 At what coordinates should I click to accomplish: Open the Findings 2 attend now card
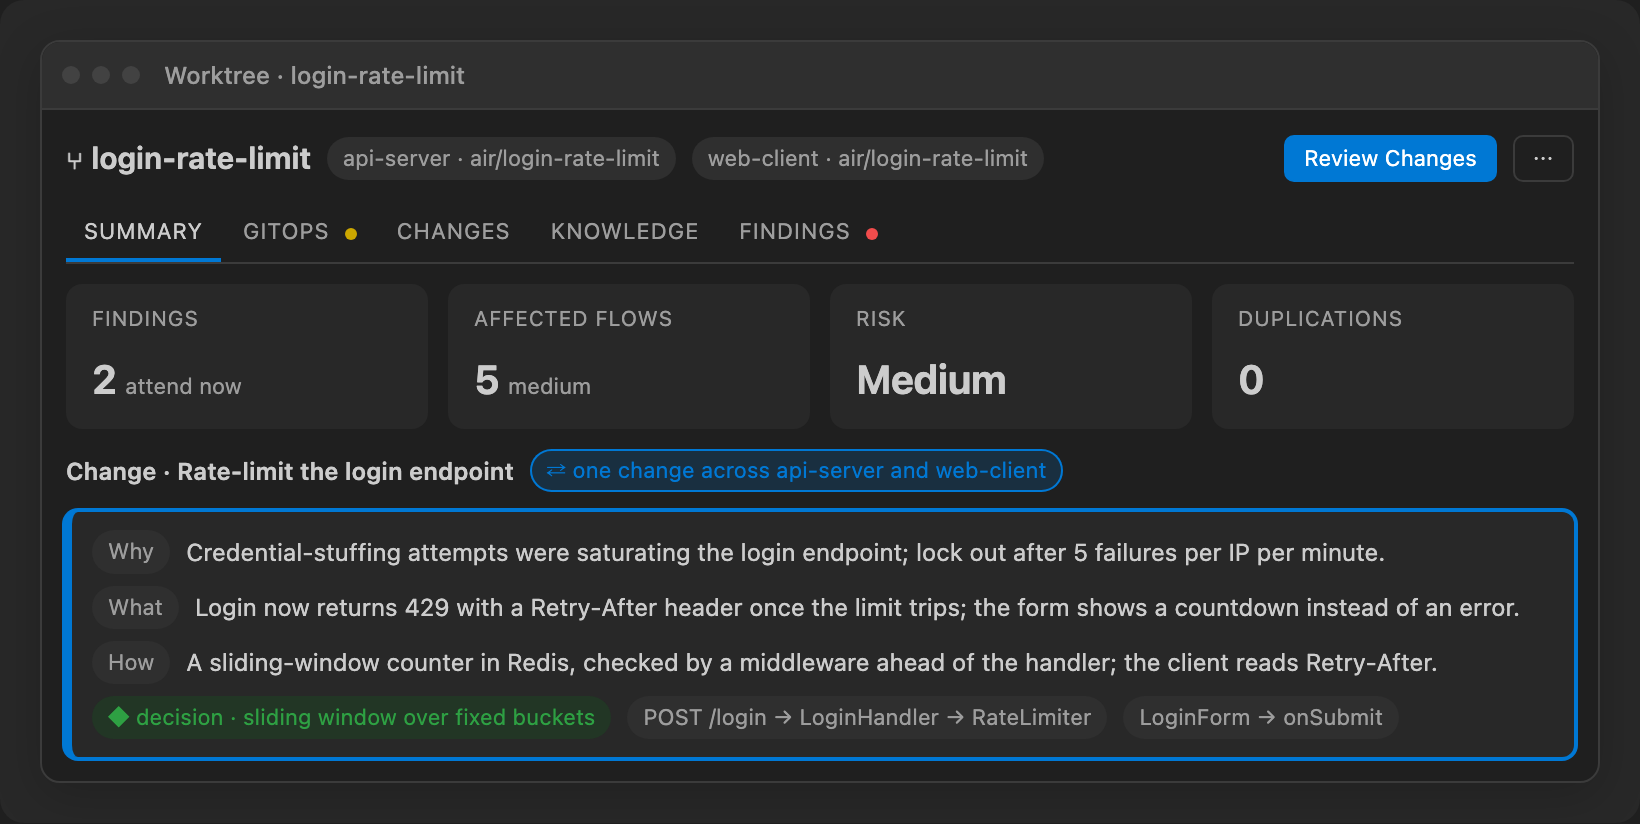247,356
